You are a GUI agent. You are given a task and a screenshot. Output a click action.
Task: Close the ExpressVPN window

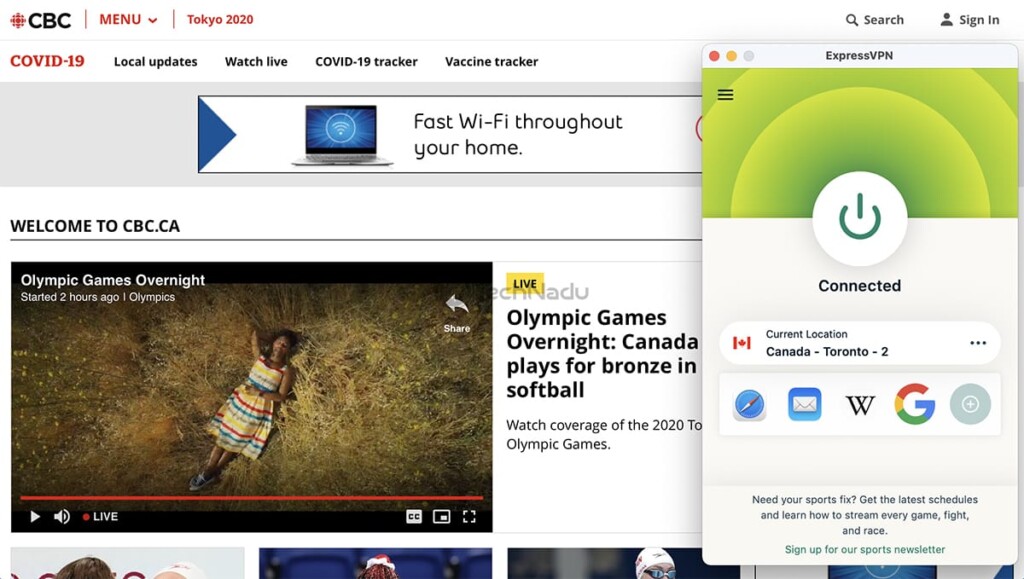click(x=714, y=56)
